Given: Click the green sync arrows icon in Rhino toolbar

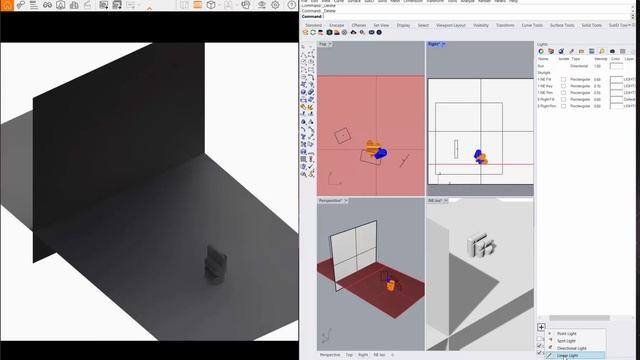Looking at the screenshot, I should [313, 32].
